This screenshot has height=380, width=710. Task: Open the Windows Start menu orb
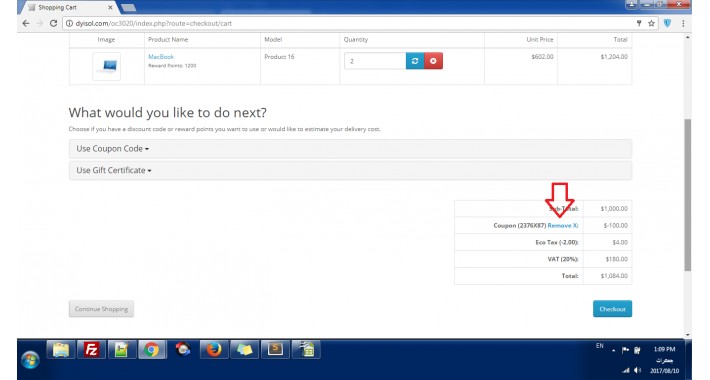[30, 360]
